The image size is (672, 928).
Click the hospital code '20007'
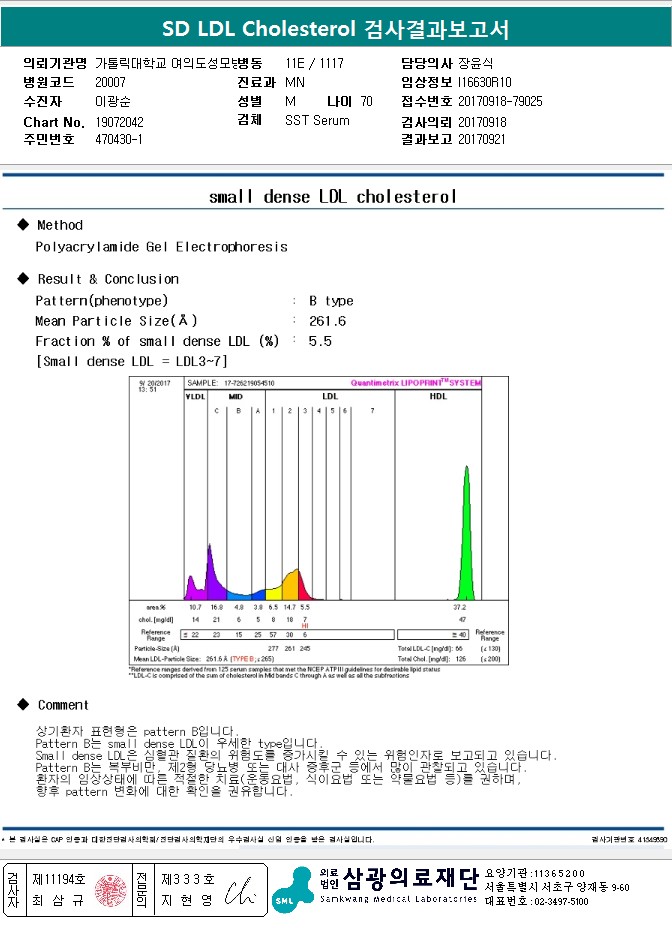coord(110,82)
